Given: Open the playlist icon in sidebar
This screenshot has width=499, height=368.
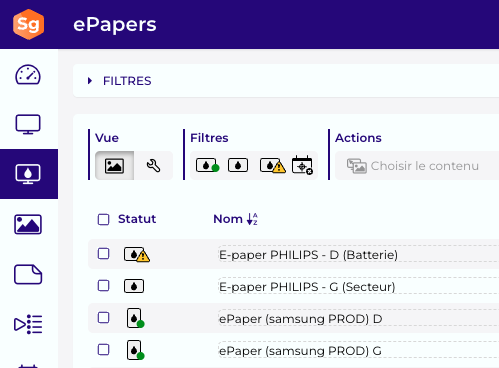Looking at the screenshot, I should tap(28, 324).
